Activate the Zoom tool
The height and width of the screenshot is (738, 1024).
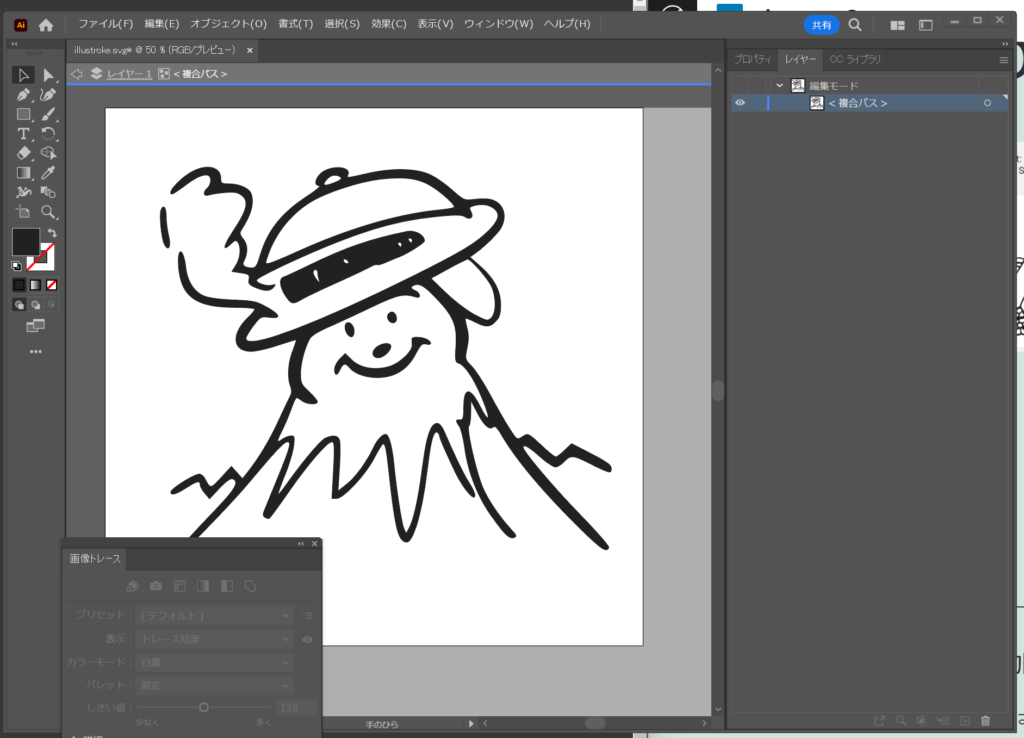(48, 212)
